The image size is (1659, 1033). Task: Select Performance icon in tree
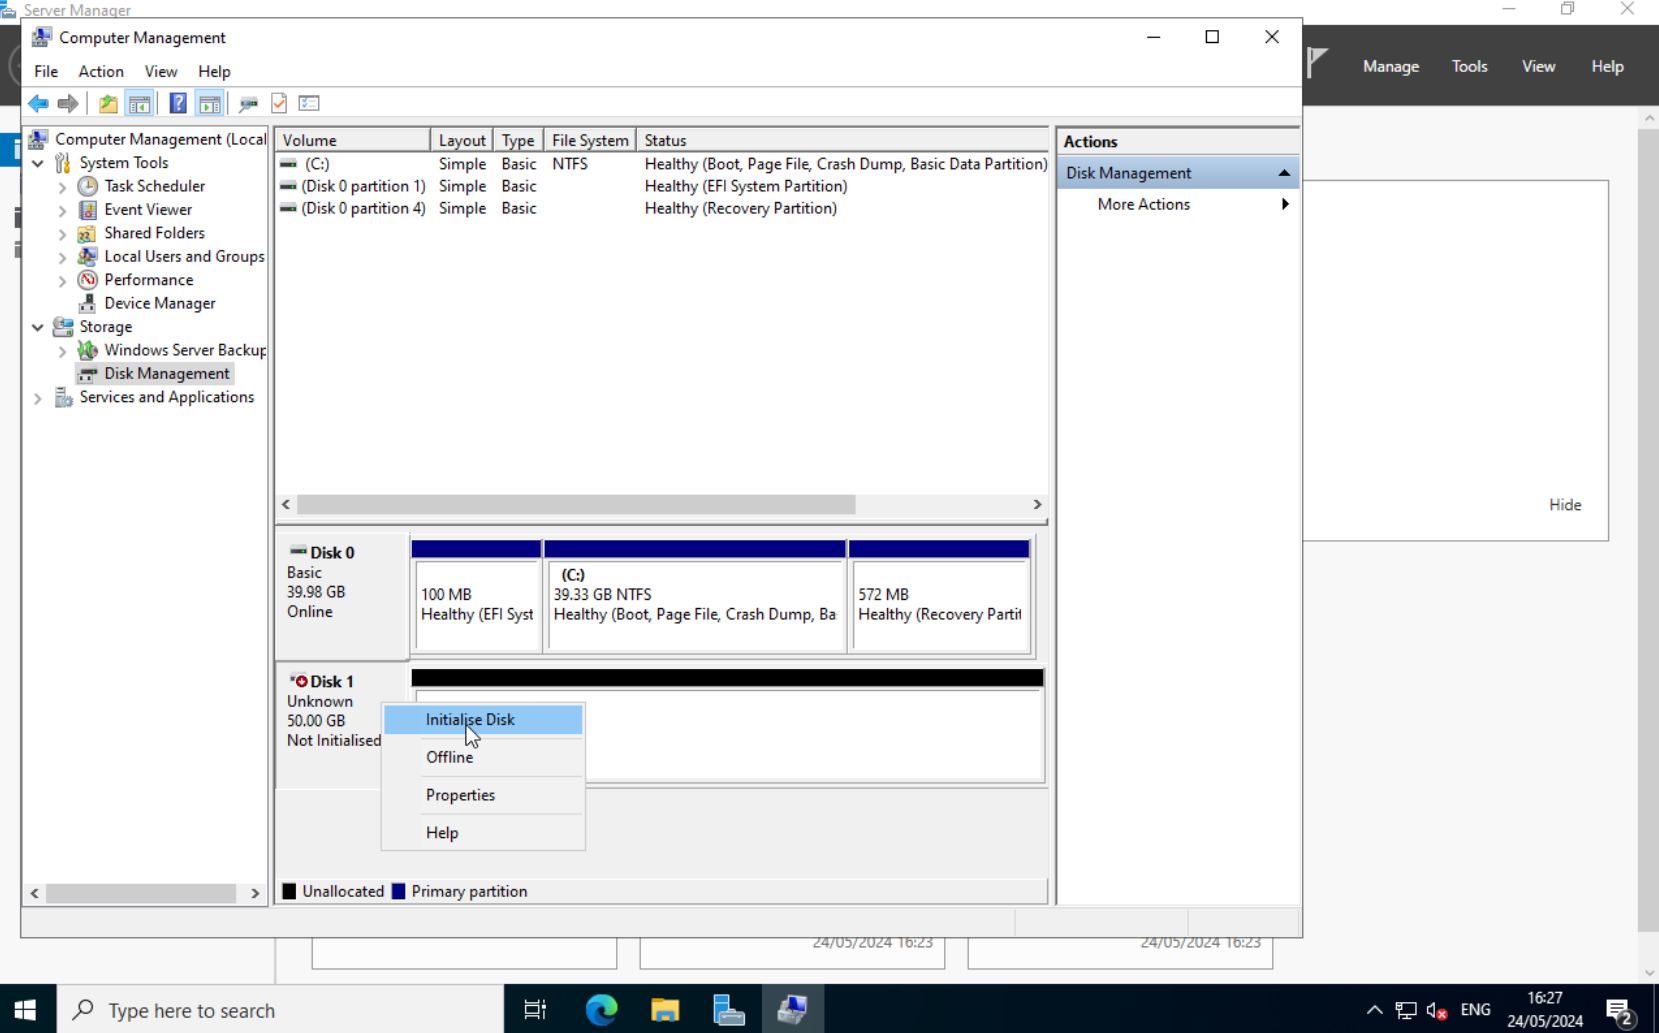point(88,280)
